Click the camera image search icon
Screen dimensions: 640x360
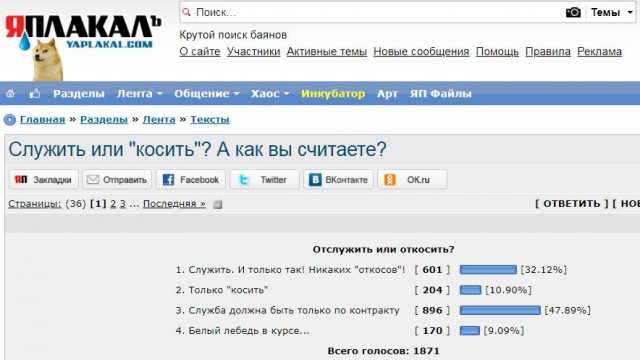573,12
